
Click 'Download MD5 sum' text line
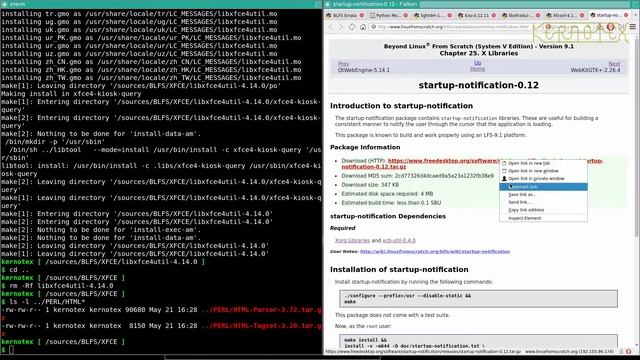tap(418, 176)
